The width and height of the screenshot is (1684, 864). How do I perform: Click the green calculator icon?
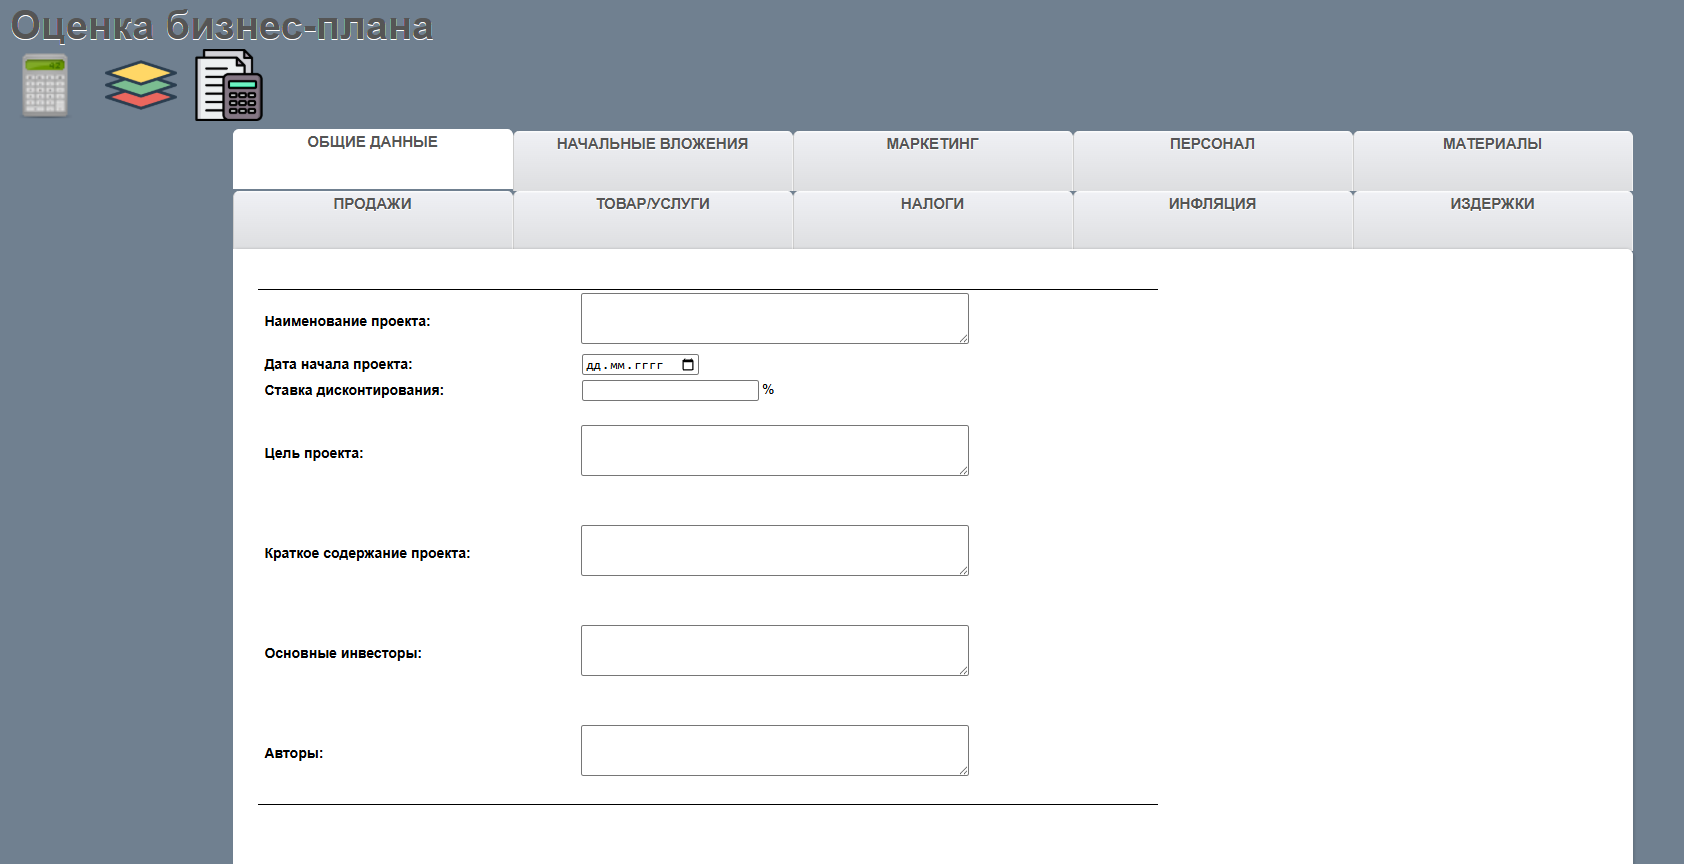coord(46,85)
